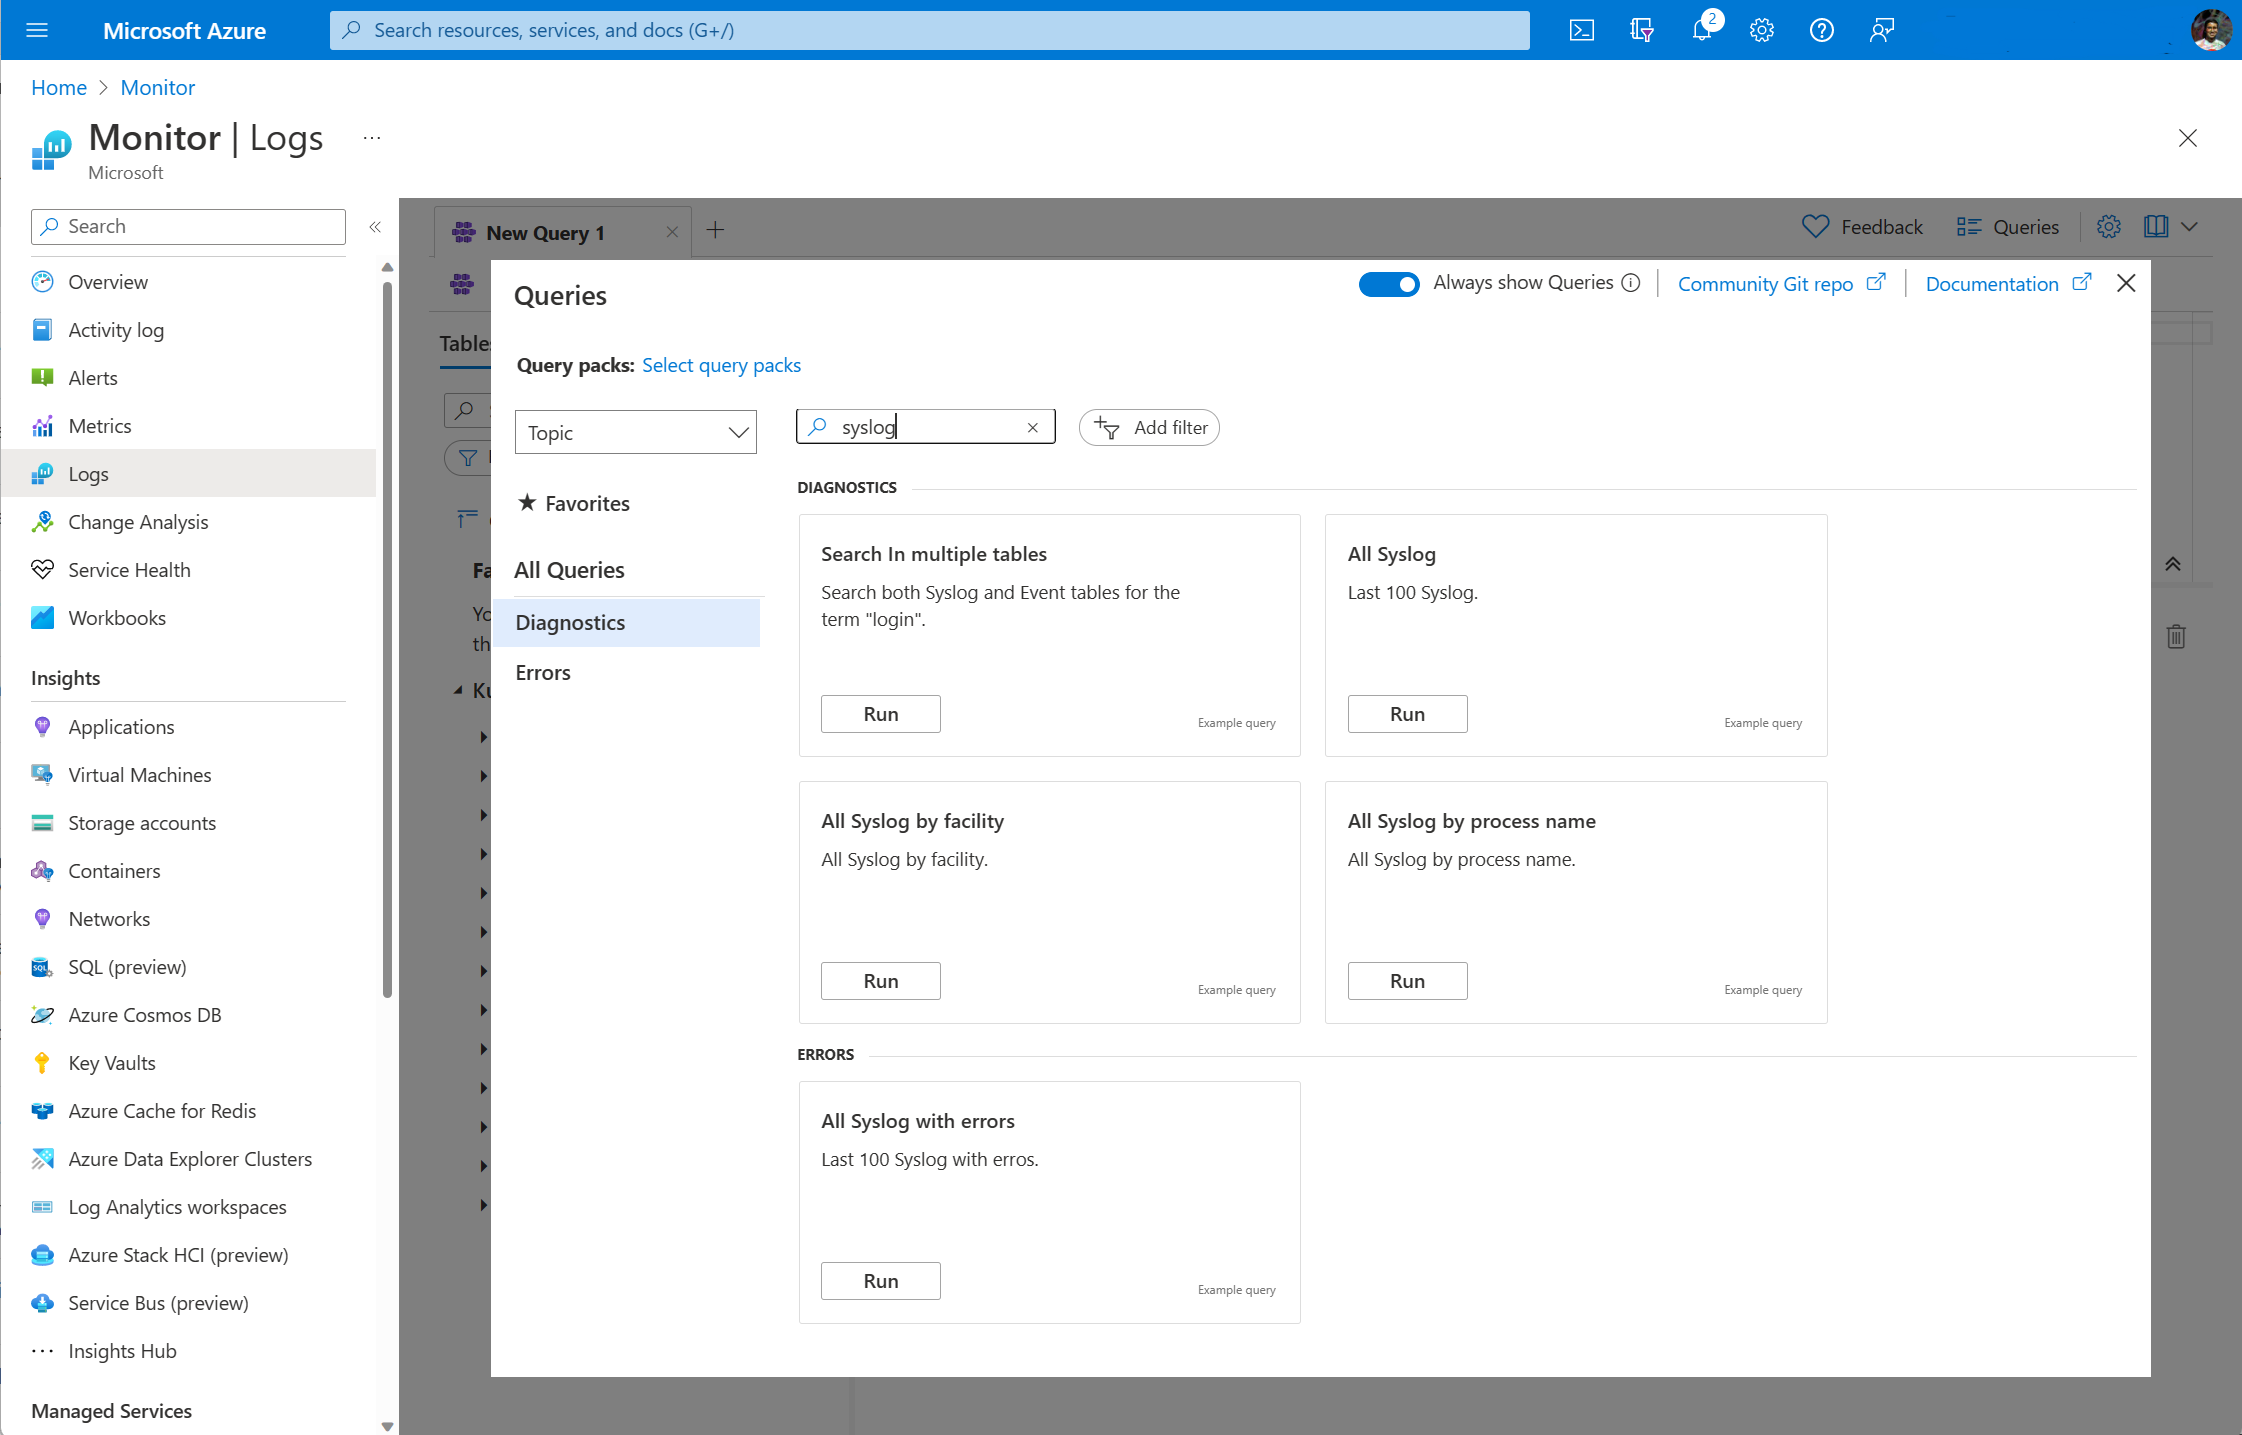
Task: Open the notifications bell
Action: point(1702,30)
